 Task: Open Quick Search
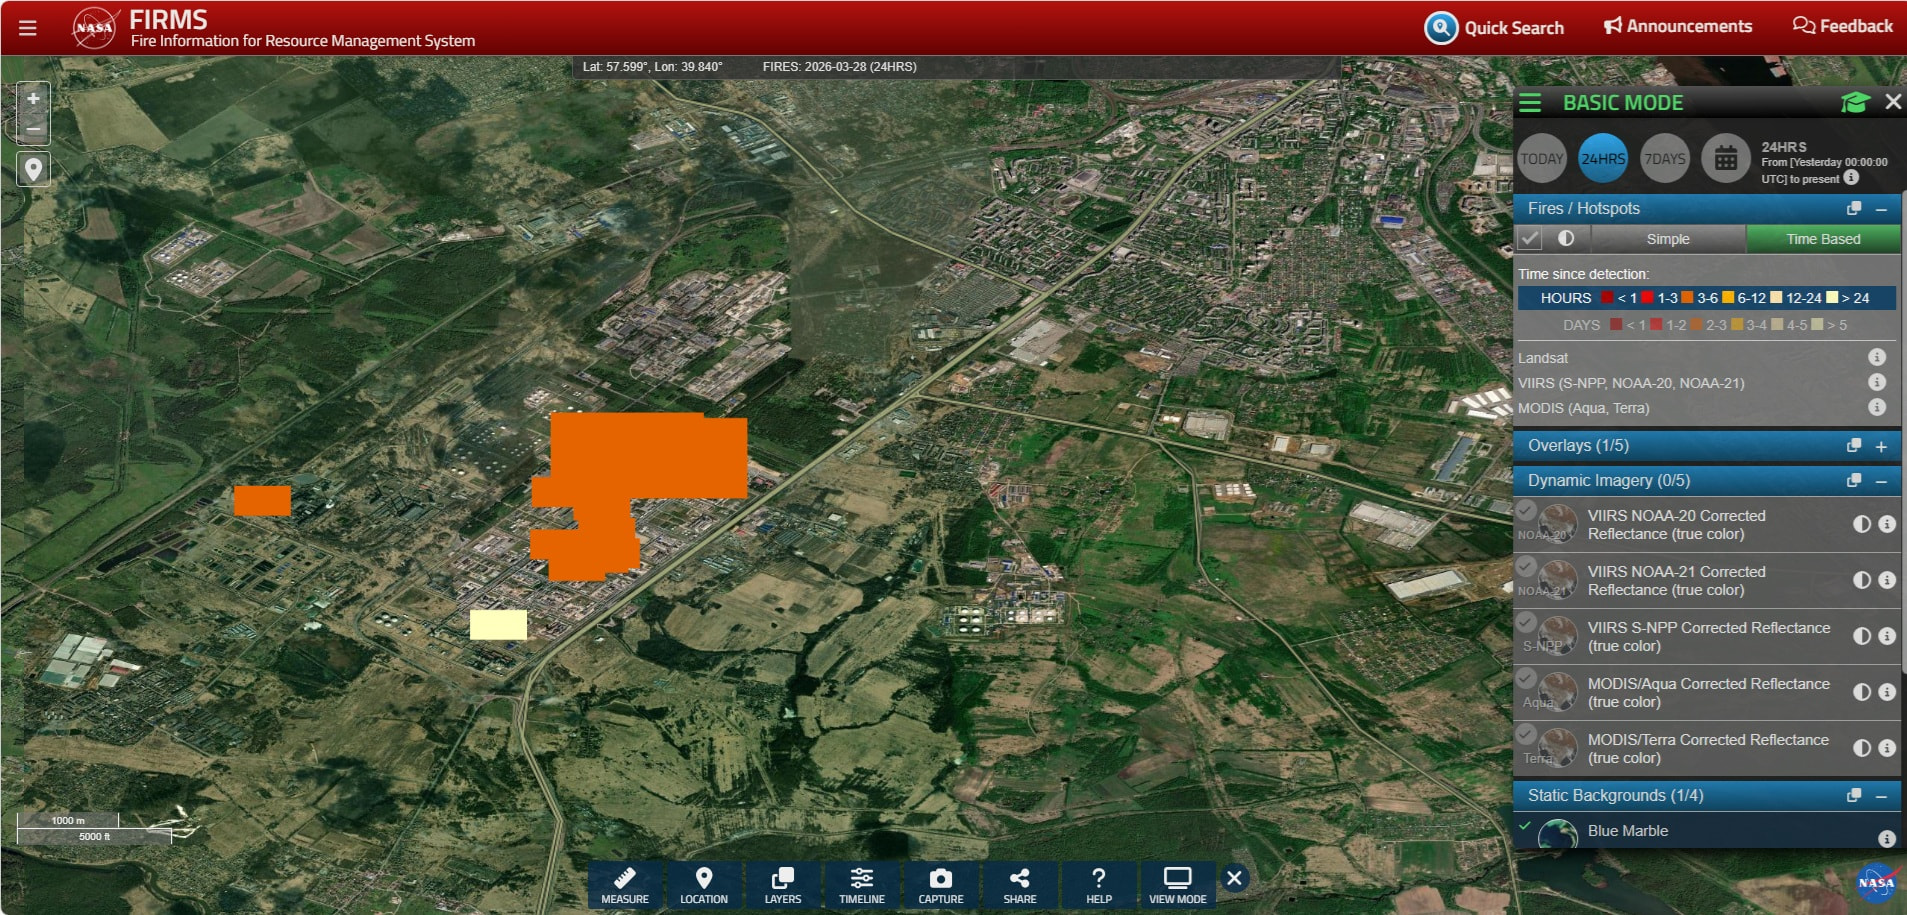click(1495, 28)
